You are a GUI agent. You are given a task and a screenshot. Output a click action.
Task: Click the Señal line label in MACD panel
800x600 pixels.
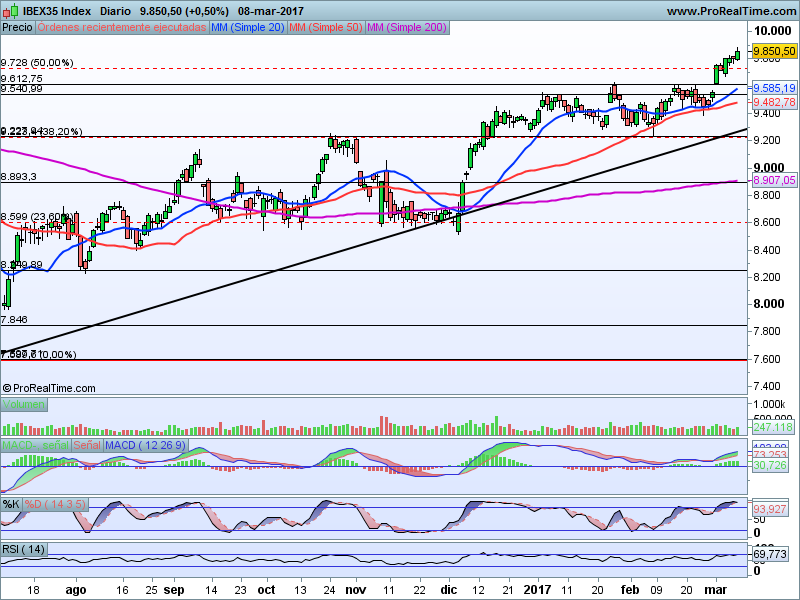[x=87, y=445]
